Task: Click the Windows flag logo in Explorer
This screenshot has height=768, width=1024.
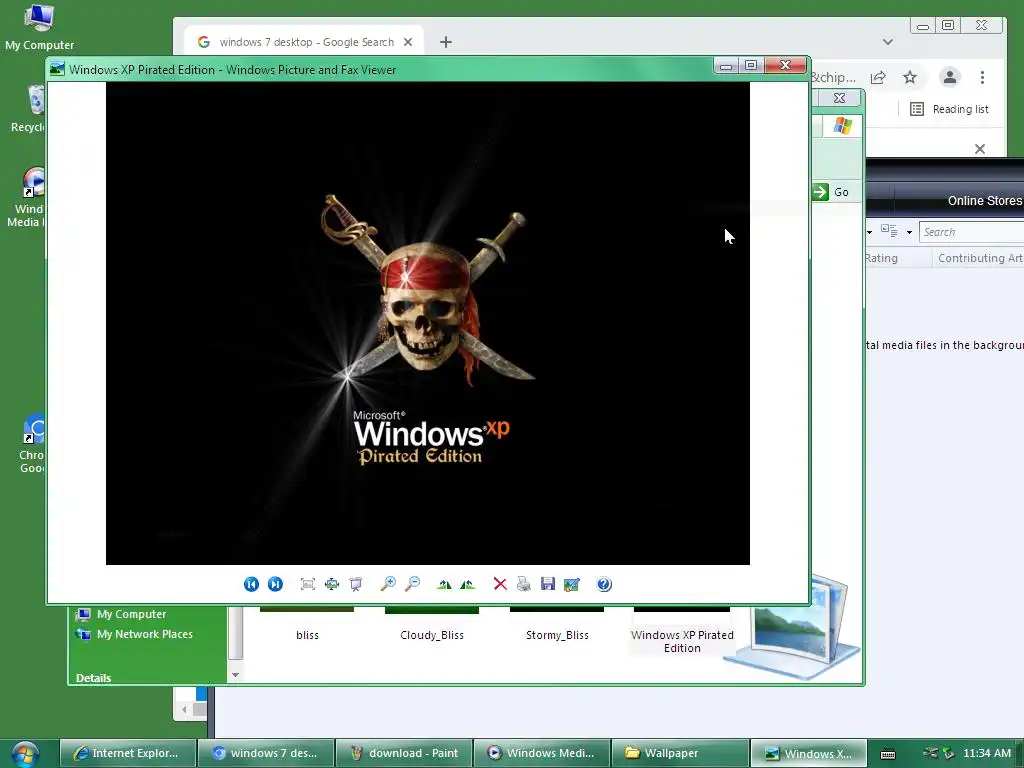Action: click(x=842, y=125)
